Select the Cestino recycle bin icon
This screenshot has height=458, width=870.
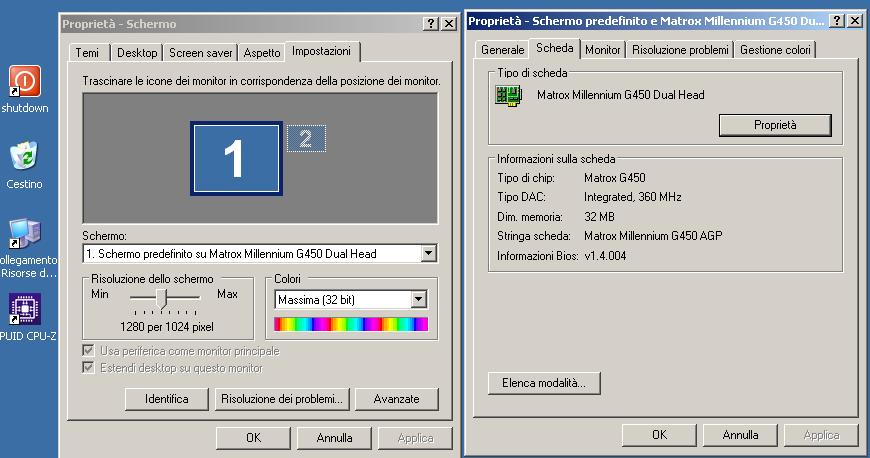(24, 156)
